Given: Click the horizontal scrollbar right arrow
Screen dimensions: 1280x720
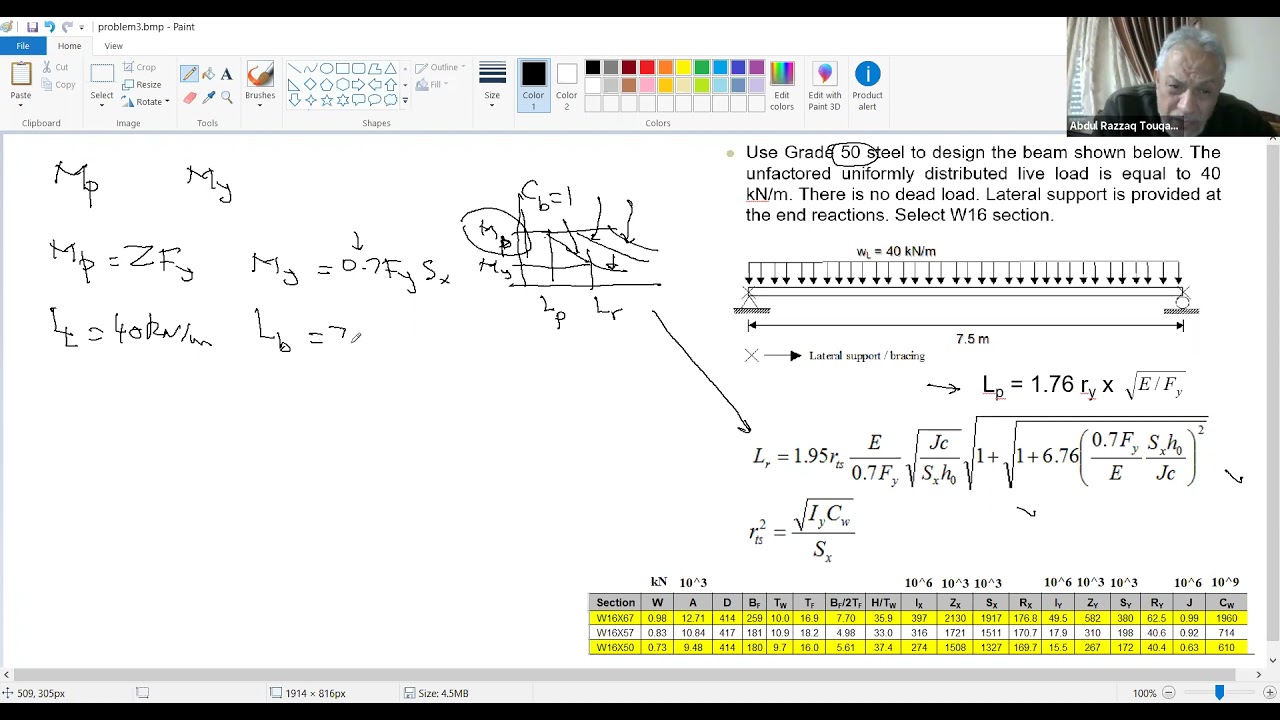Looking at the screenshot, I should pos(1259,675).
